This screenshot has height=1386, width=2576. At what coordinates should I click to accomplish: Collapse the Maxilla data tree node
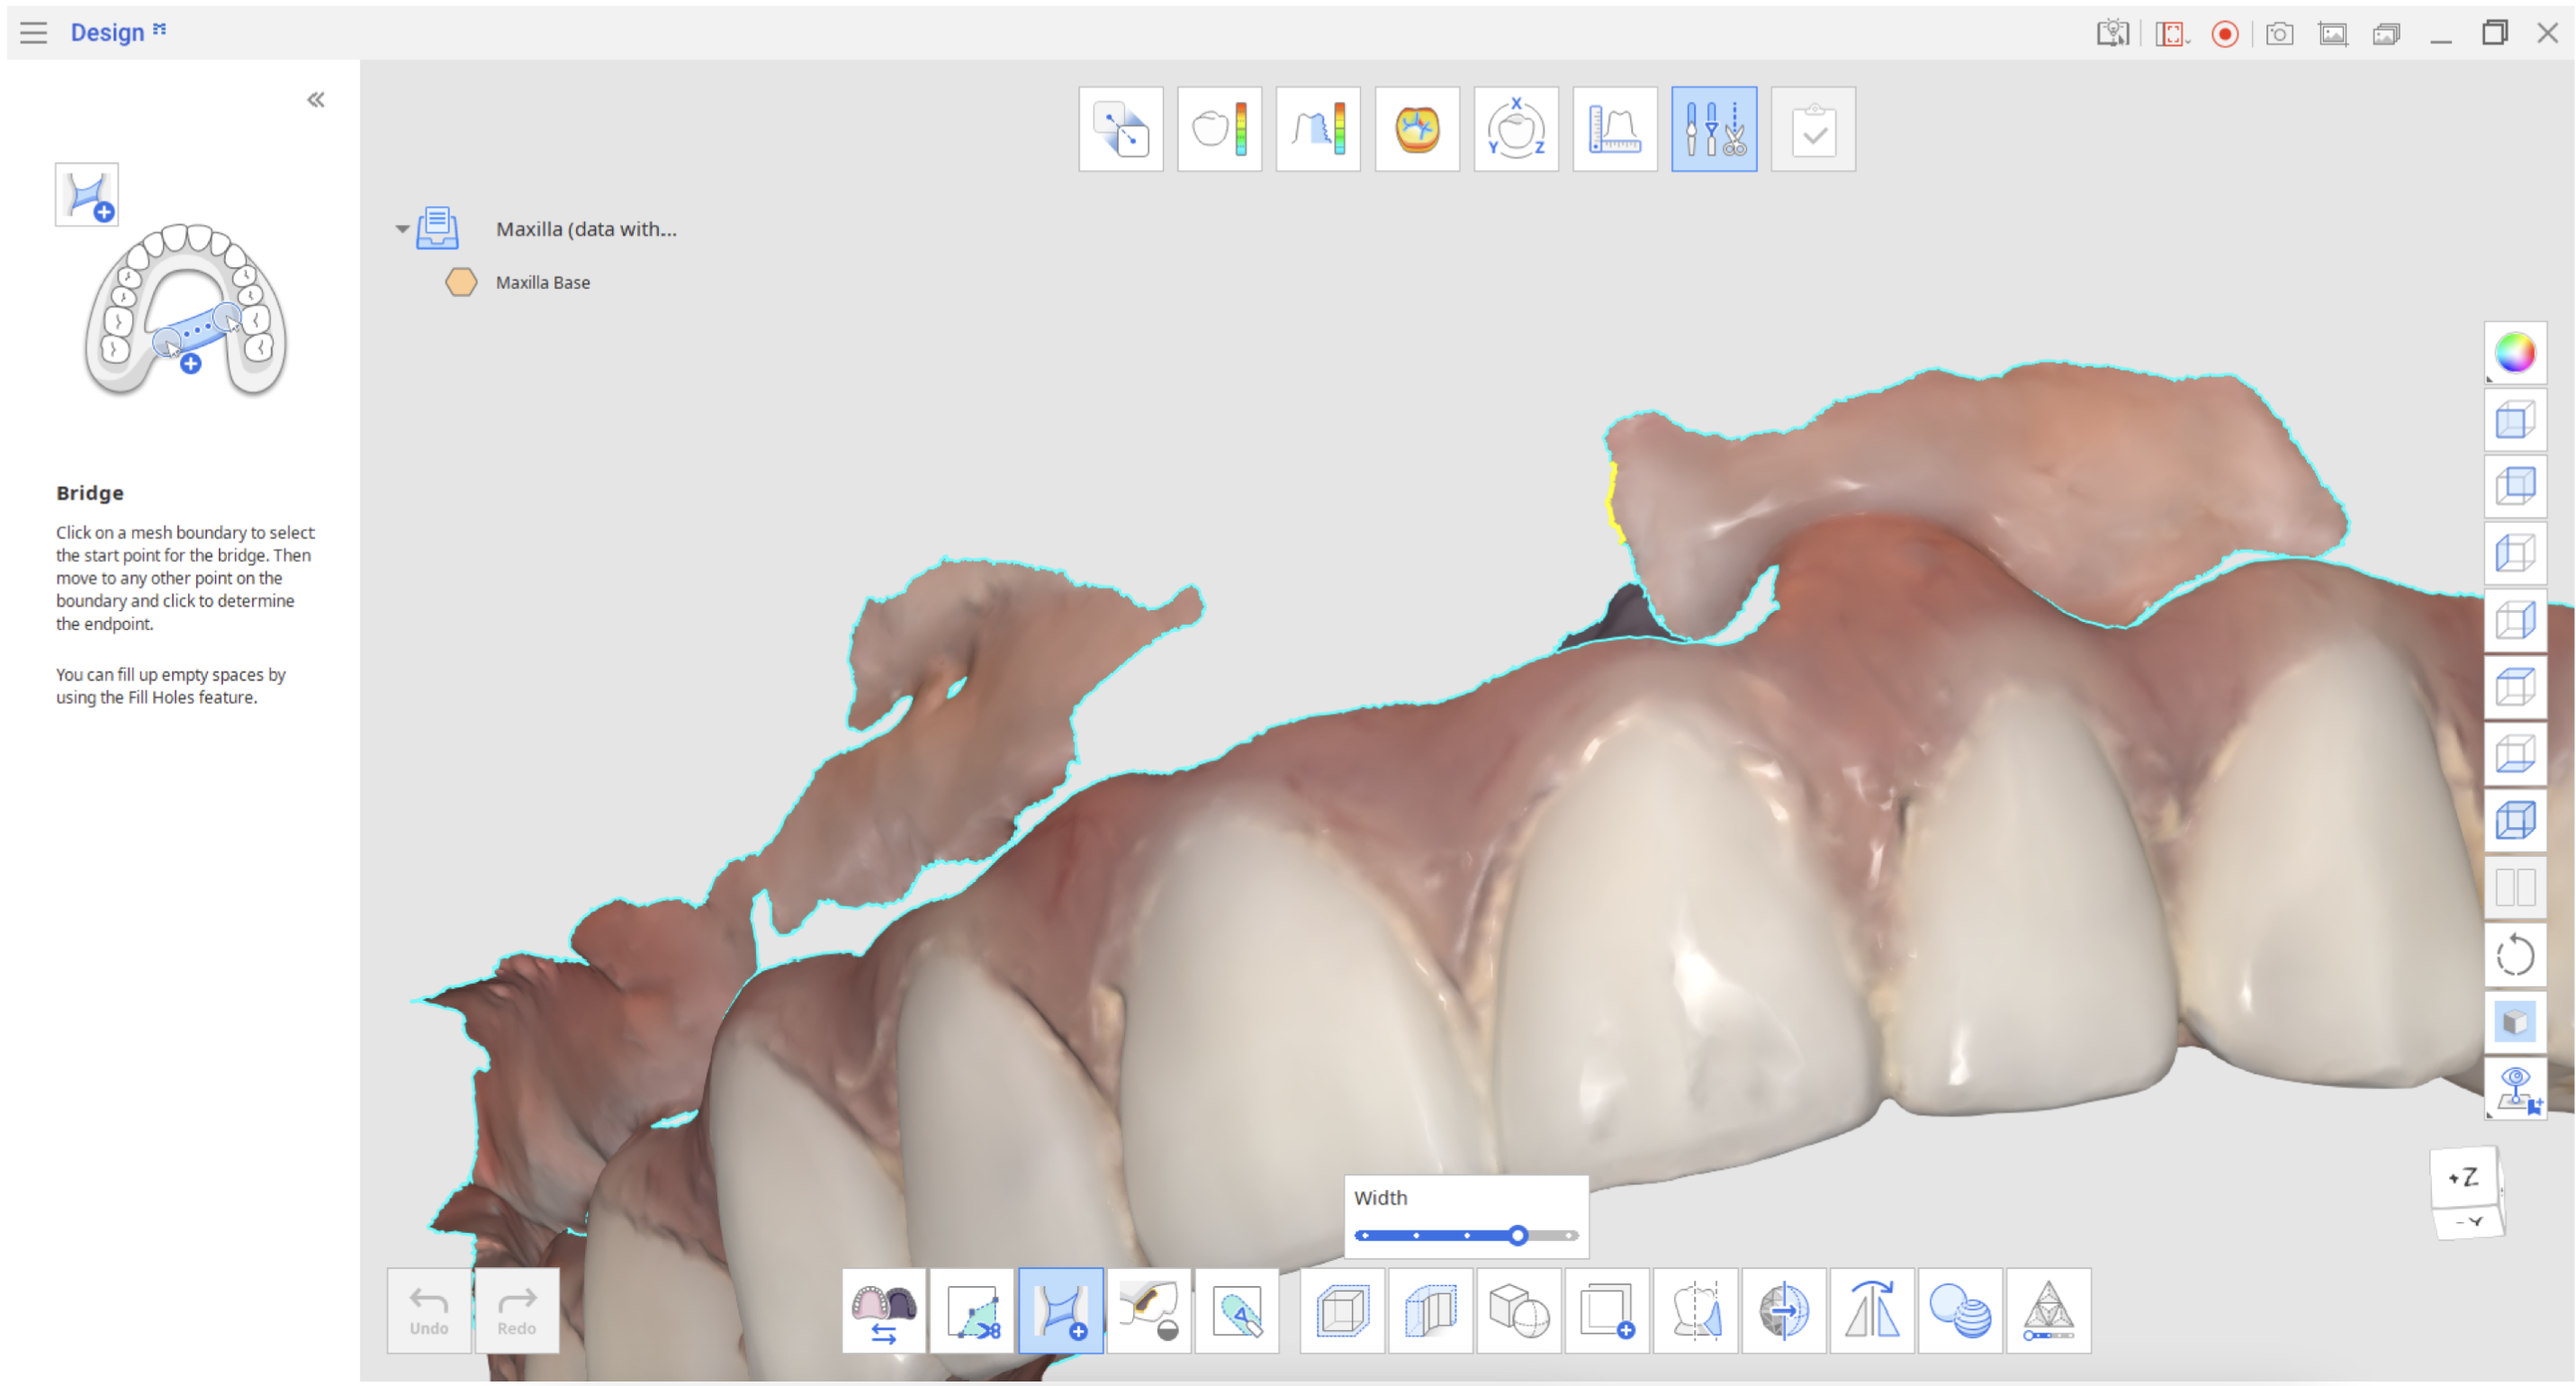(x=402, y=229)
